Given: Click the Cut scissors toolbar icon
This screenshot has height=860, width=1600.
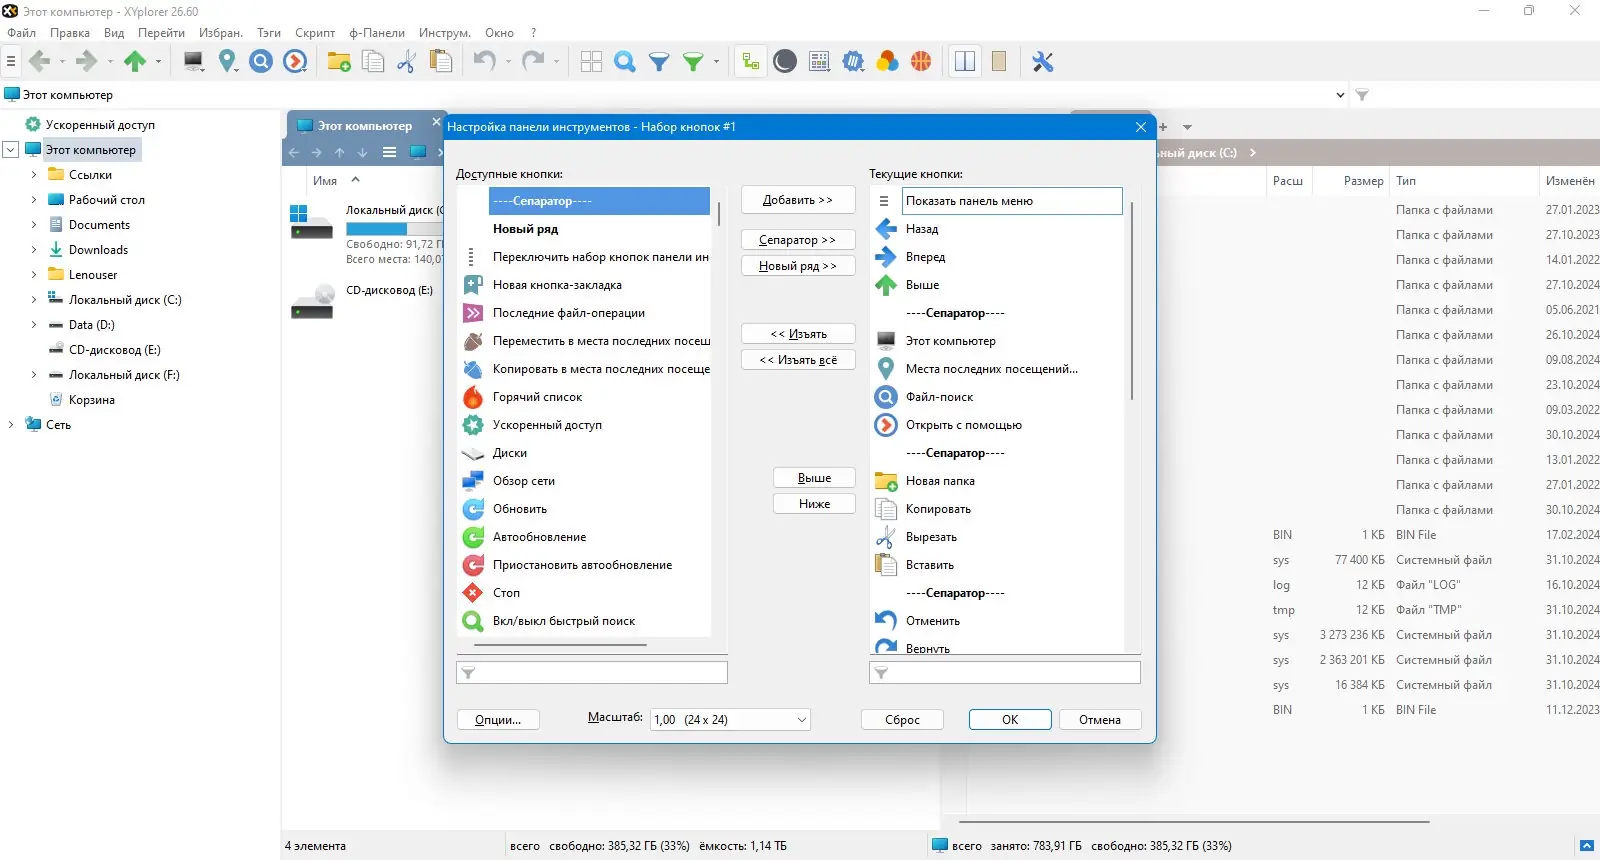Looking at the screenshot, I should click(406, 62).
